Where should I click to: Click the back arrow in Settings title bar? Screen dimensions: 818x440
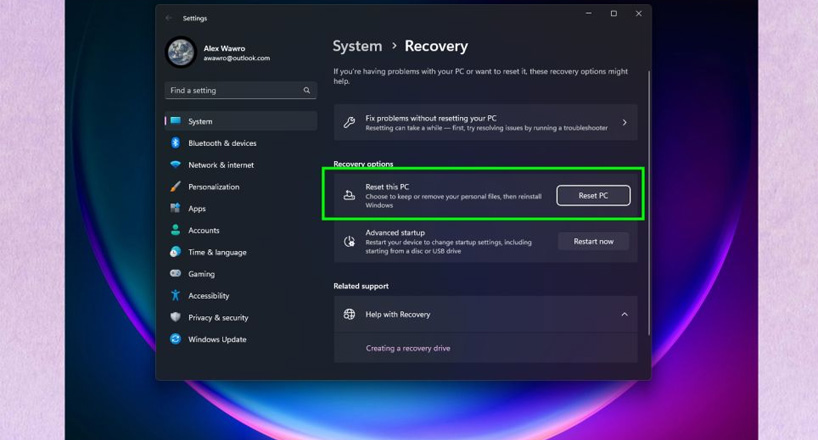click(x=169, y=18)
